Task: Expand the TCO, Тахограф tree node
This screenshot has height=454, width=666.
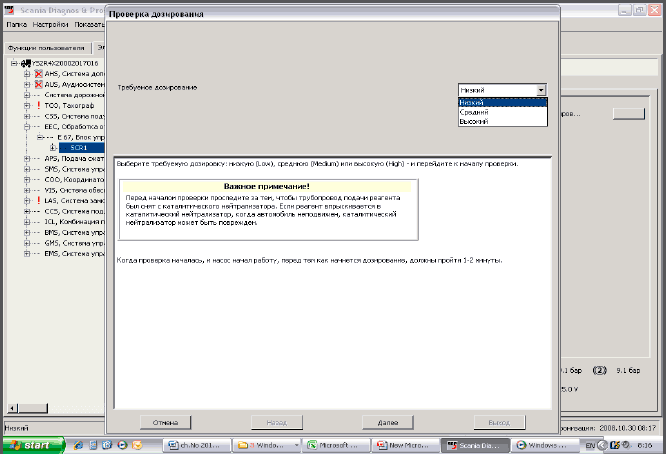Action: (x=27, y=105)
